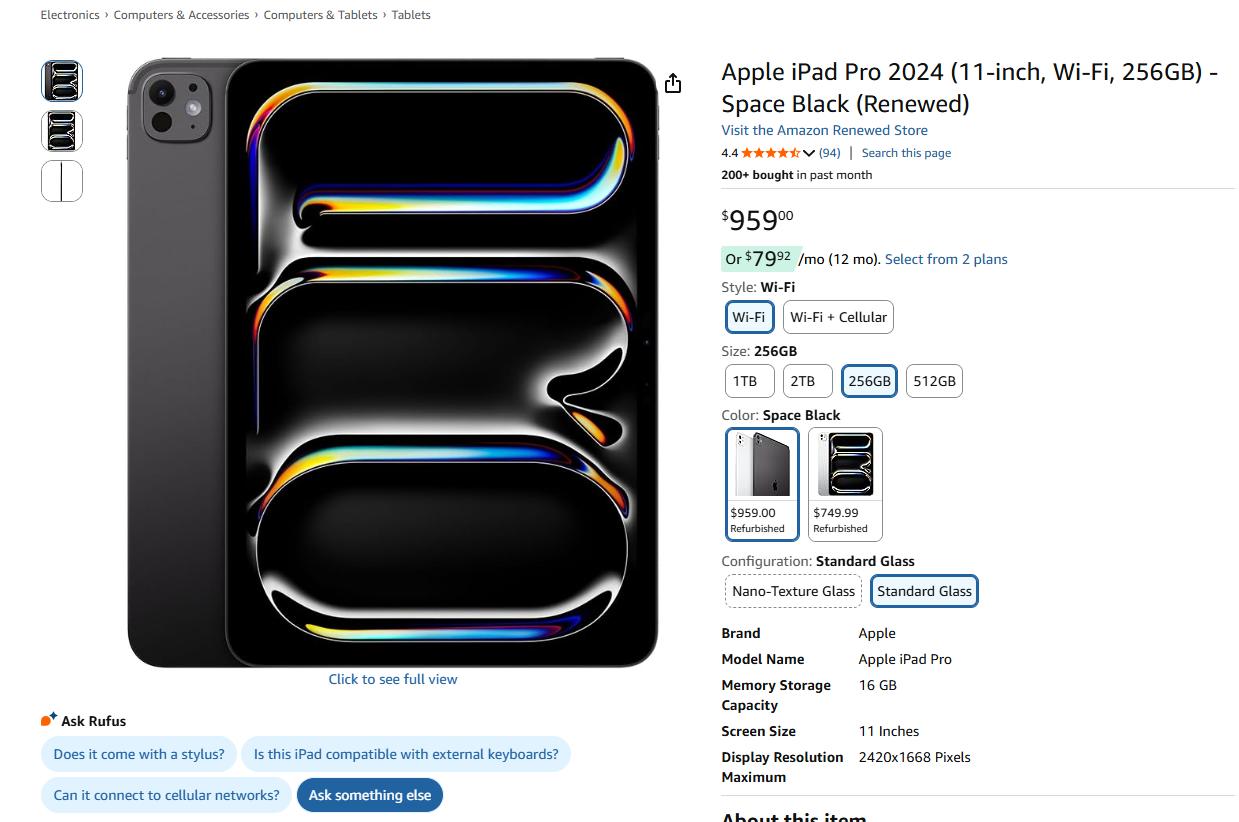
Task: Select the third side-view thumbnail
Action: (x=62, y=181)
